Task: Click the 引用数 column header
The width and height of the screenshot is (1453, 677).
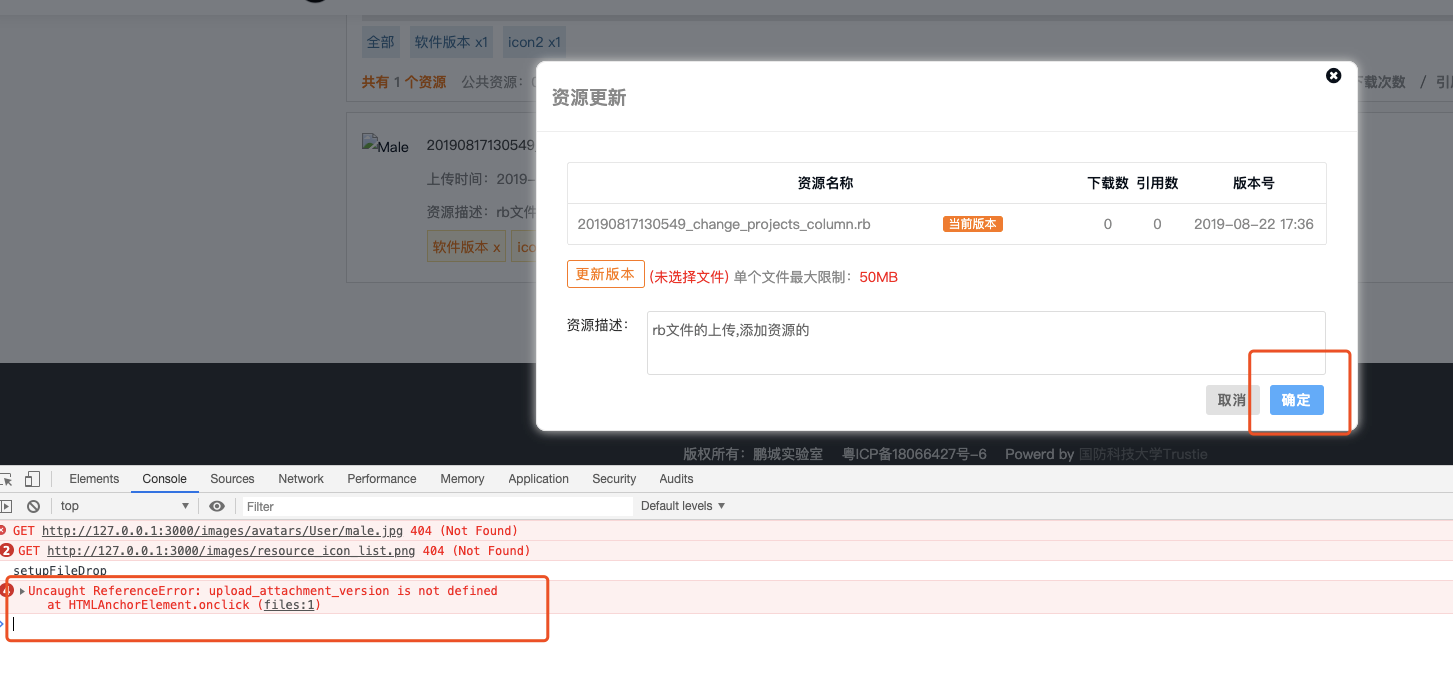Action: click(x=1157, y=183)
